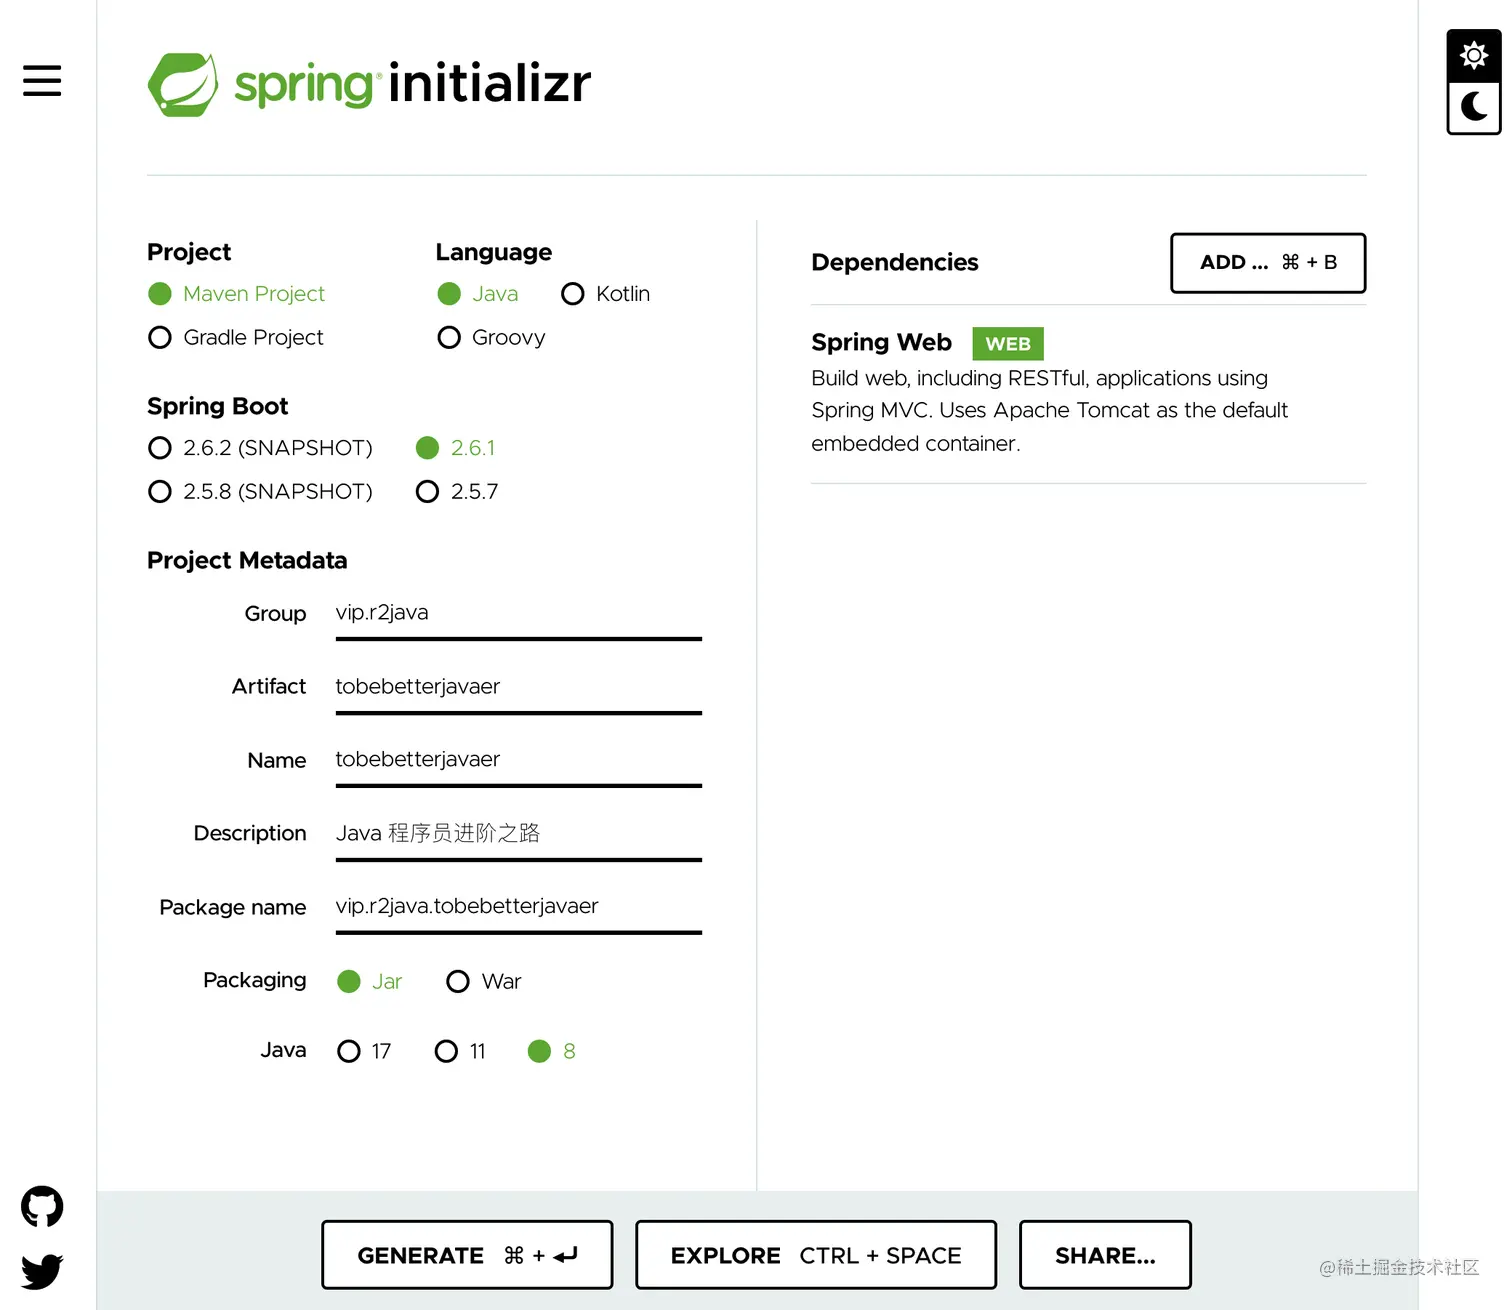Viewport: 1512px width, 1310px height.
Task: Click the Spring Web description text
Action: 1049,411
